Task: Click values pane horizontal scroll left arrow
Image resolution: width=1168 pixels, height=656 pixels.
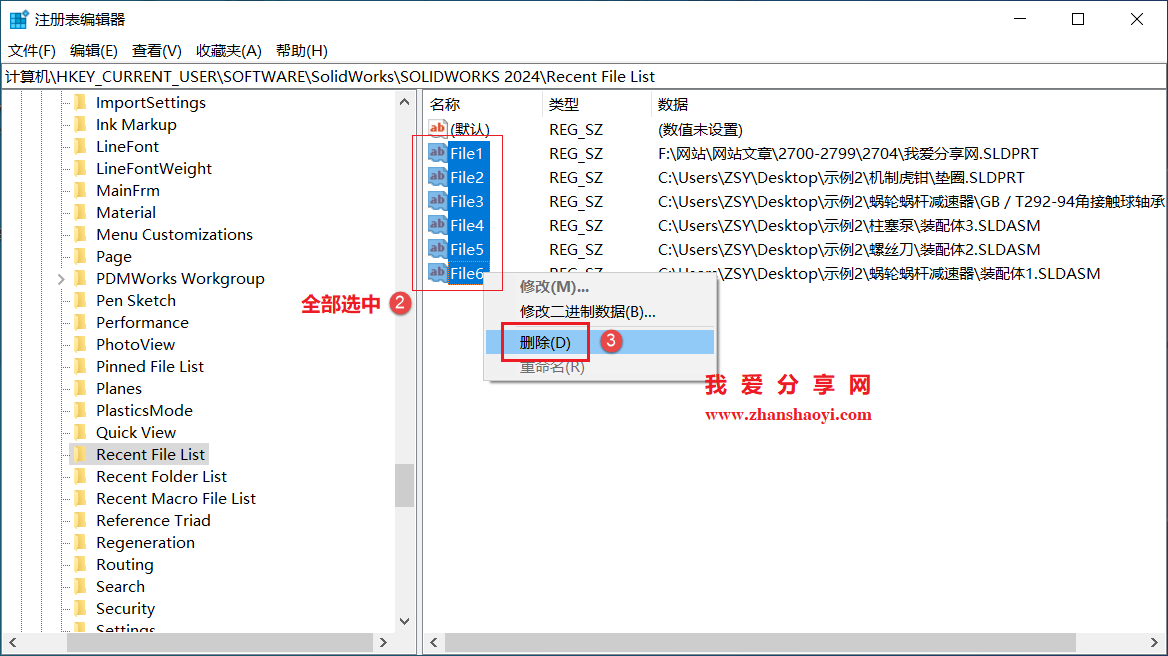Action: click(x=434, y=642)
